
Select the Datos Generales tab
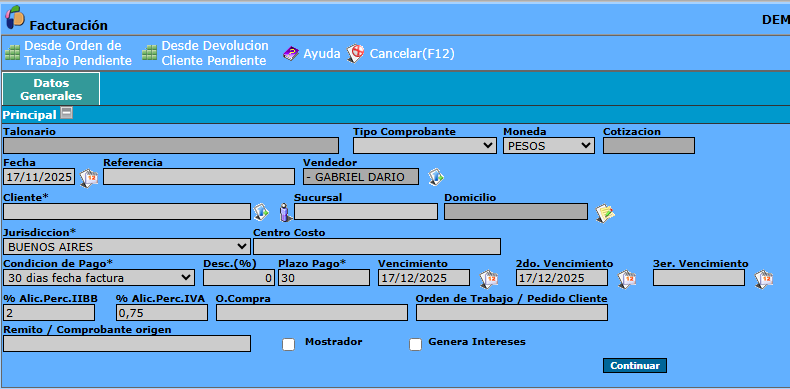click(x=51, y=89)
